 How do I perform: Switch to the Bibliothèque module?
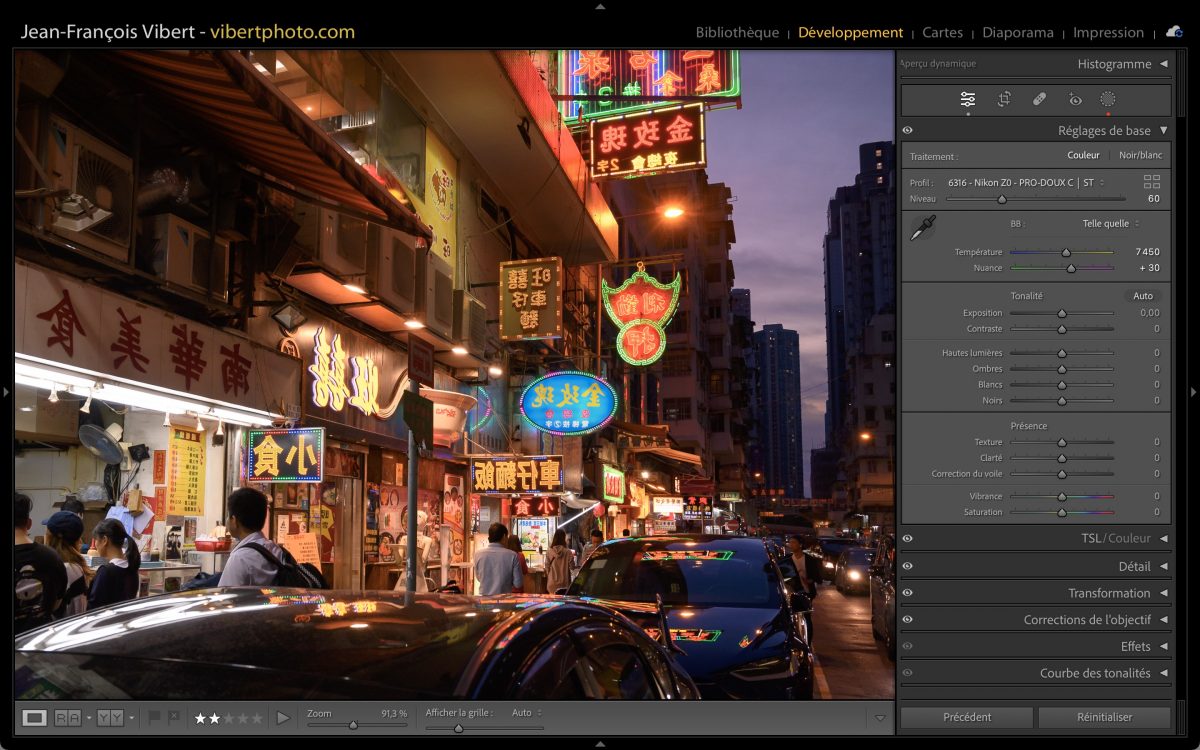pyautogui.click(x=737, y=32)
